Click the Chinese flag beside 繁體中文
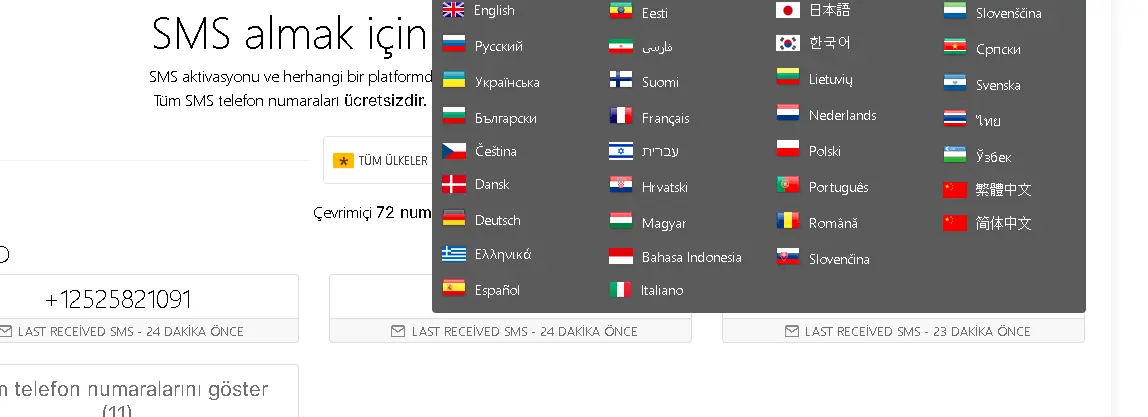This screenshot has width=1148, height=417. tap(955, 189)
